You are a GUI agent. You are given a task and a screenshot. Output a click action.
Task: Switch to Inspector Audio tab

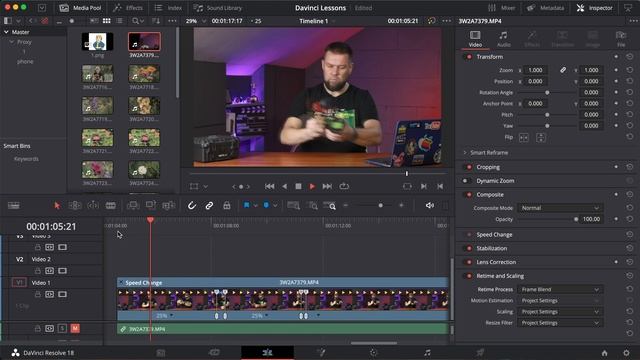coord(504,39)
